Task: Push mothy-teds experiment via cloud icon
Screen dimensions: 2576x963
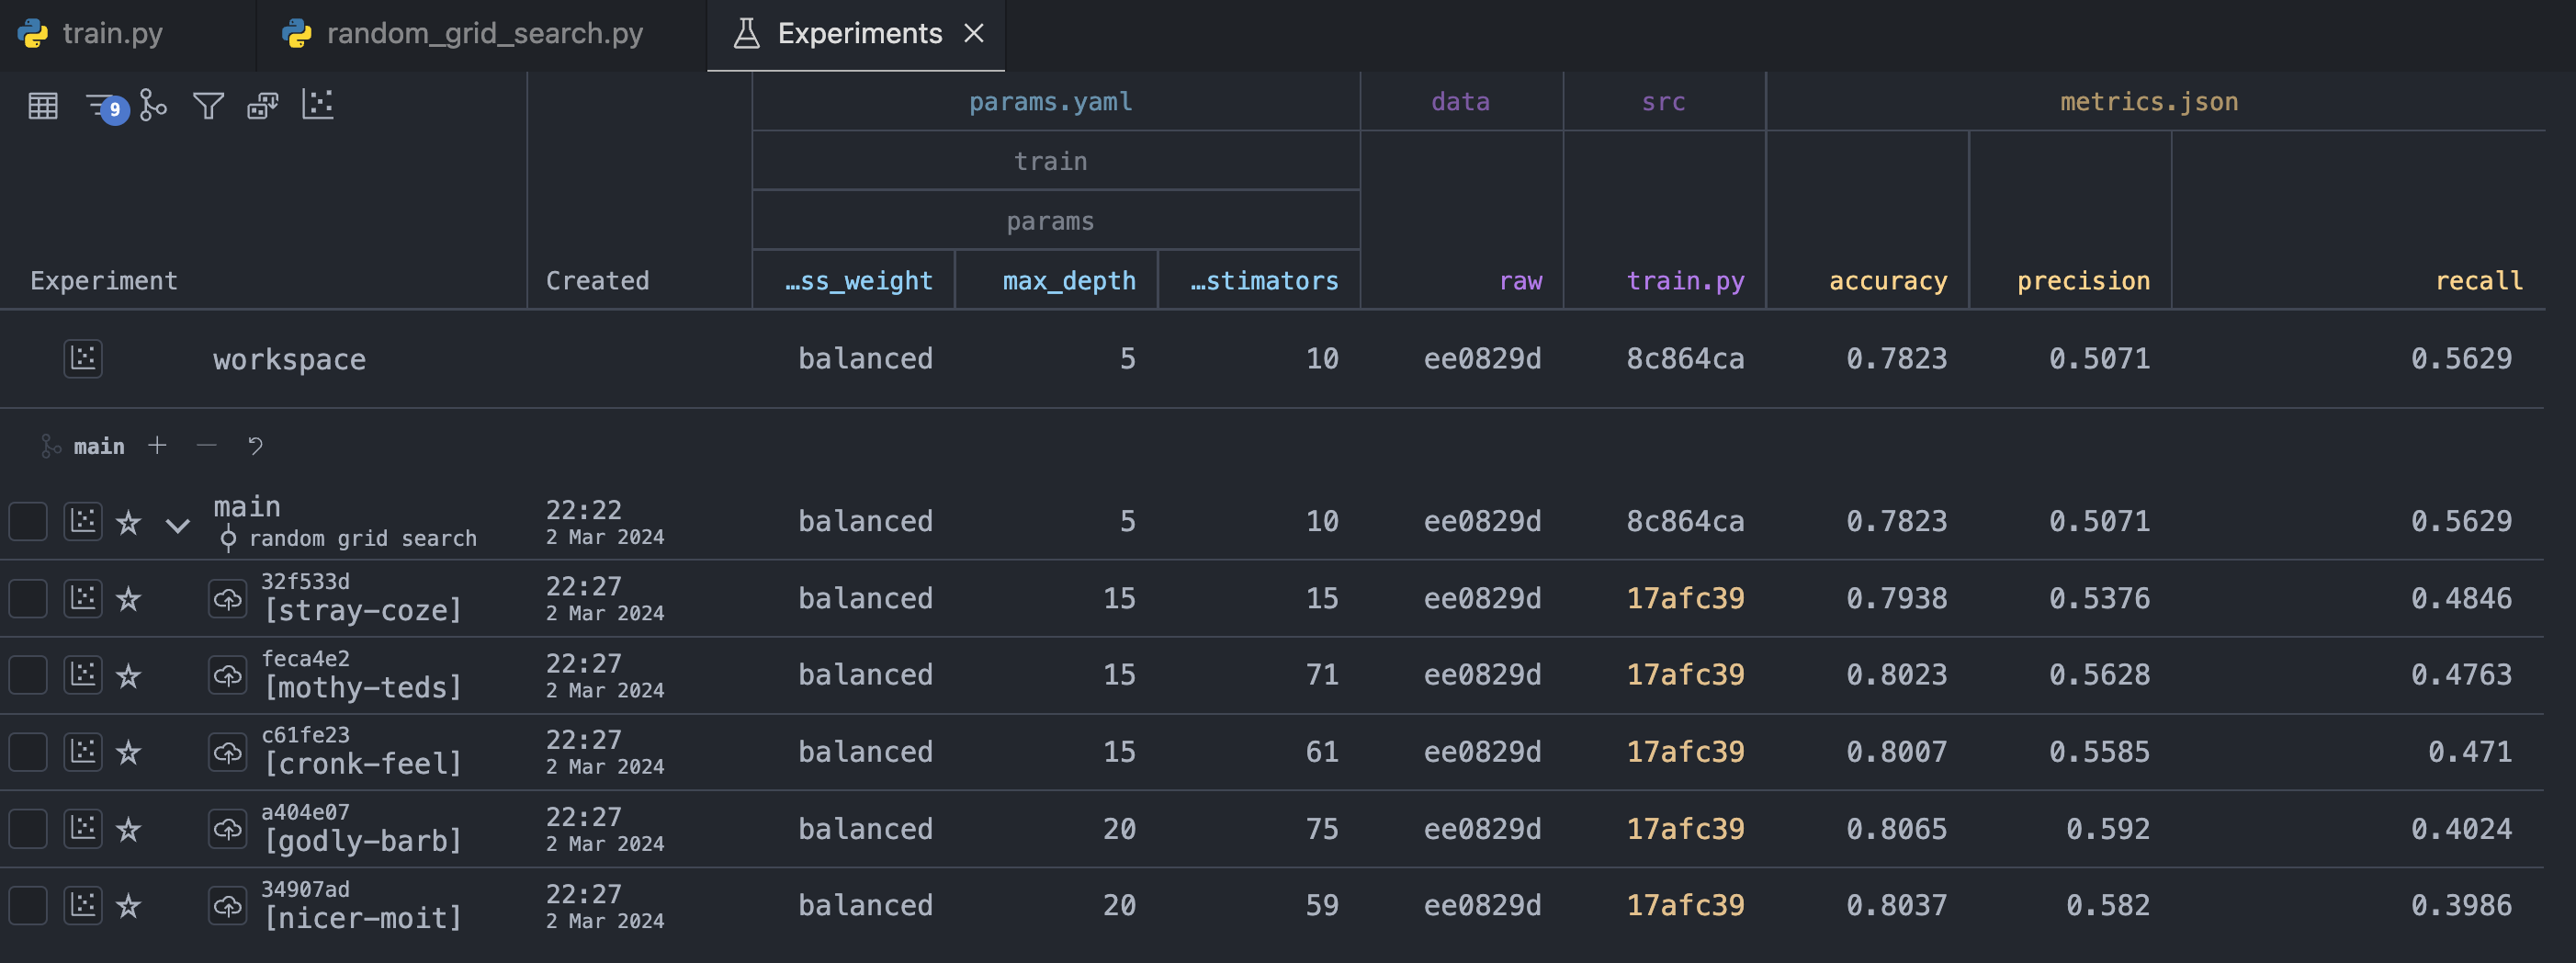Action: pyautogui.click(x=227, y=675)
